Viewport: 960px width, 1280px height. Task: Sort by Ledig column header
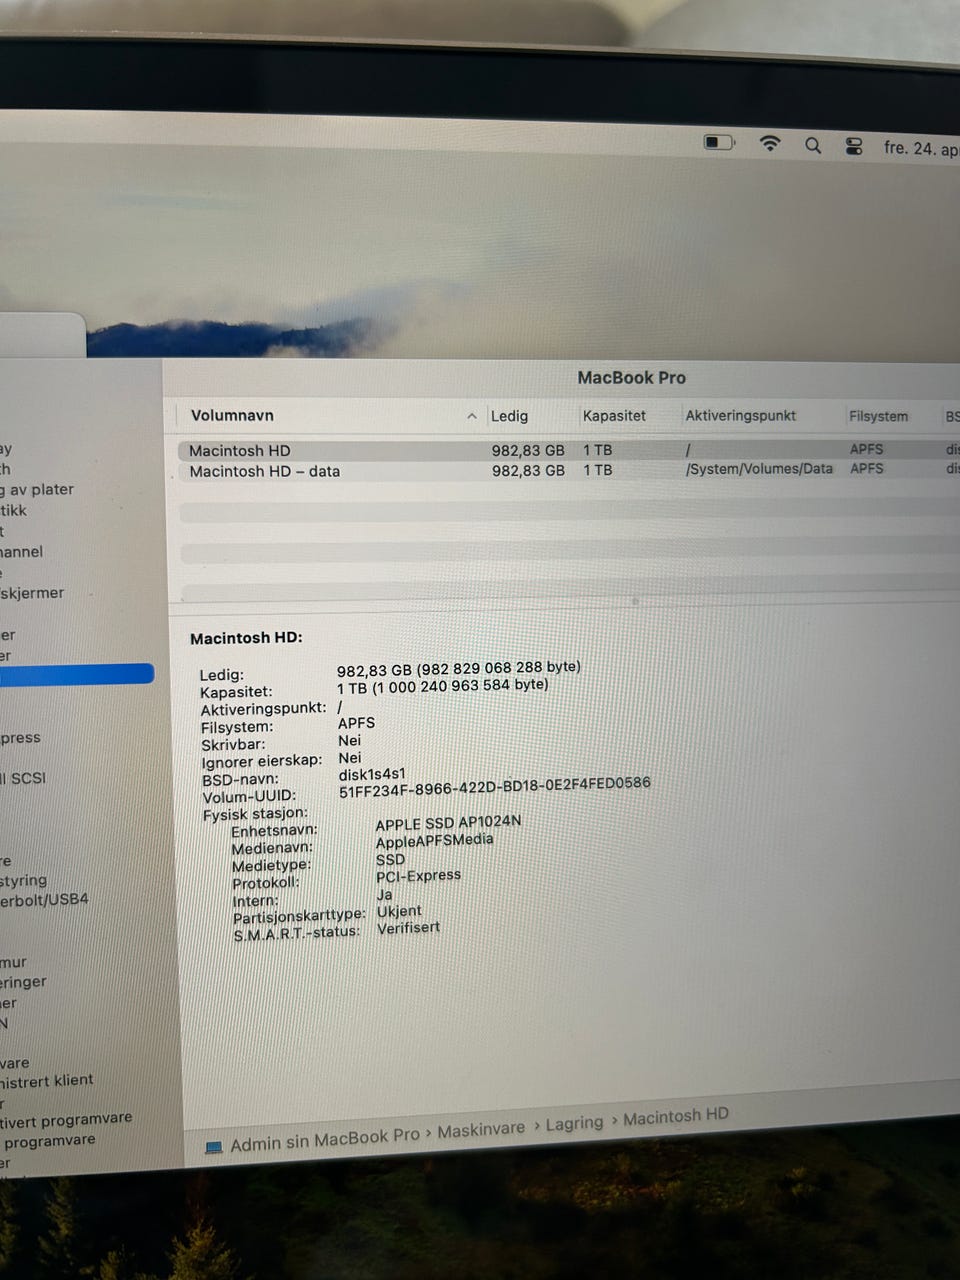click(509, 416)
